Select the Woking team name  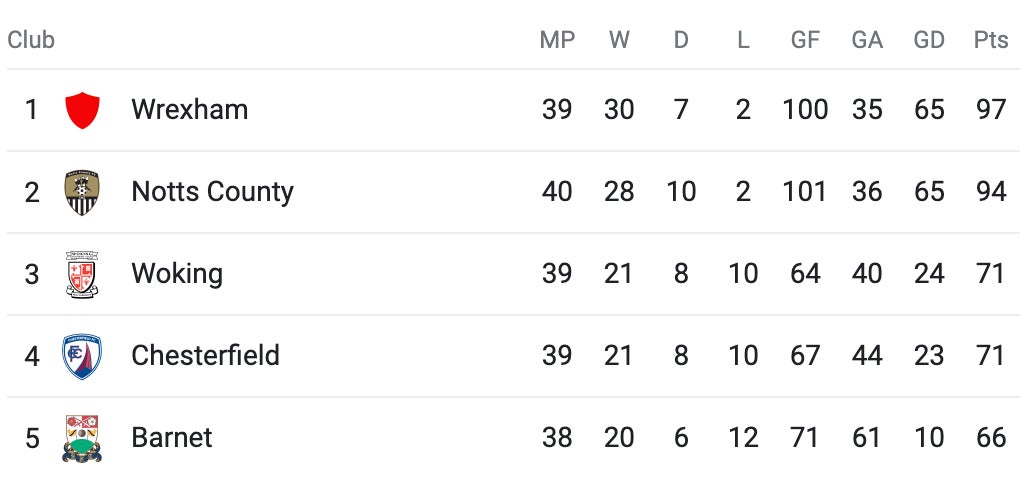point(177,274)
